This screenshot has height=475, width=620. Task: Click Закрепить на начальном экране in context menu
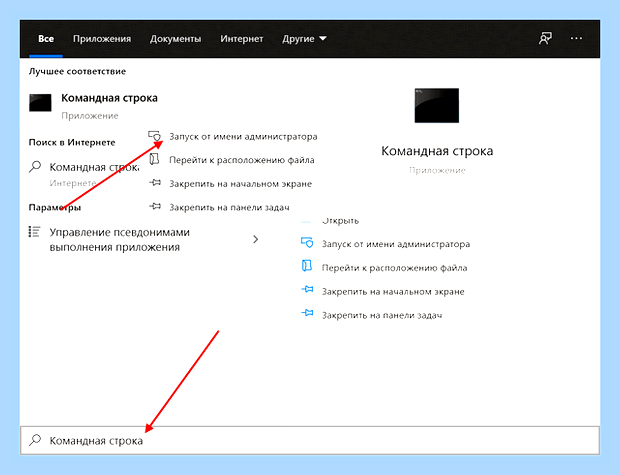coord(240,184)
